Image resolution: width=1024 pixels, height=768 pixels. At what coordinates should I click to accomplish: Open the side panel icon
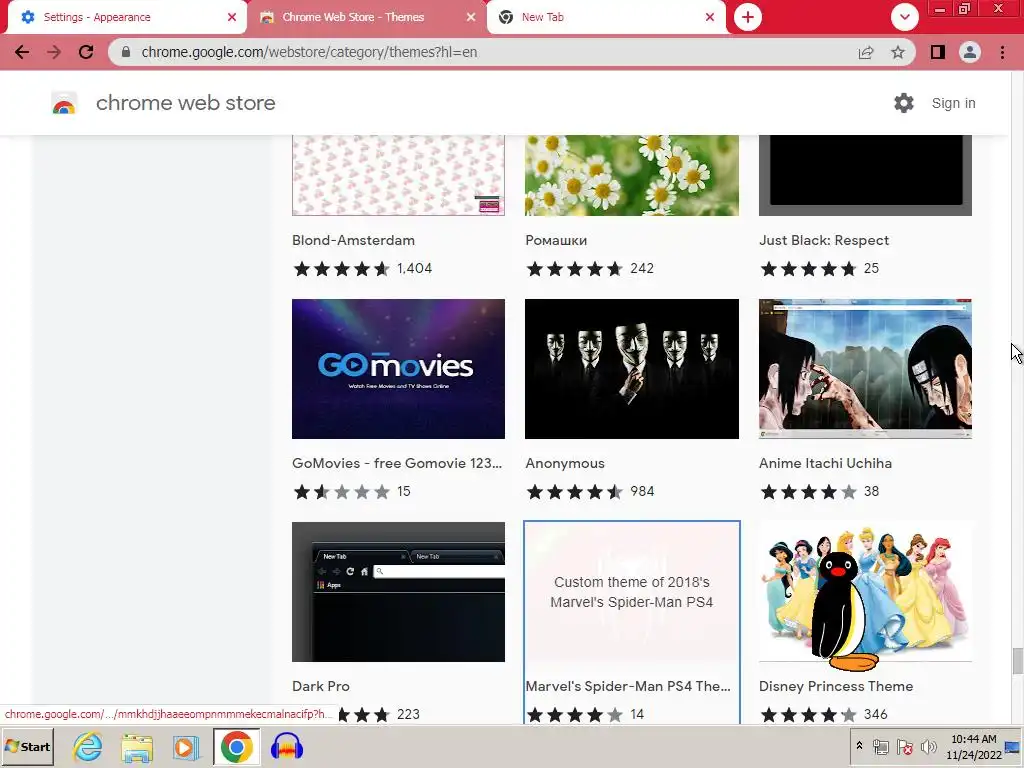(x=938, y=52)
